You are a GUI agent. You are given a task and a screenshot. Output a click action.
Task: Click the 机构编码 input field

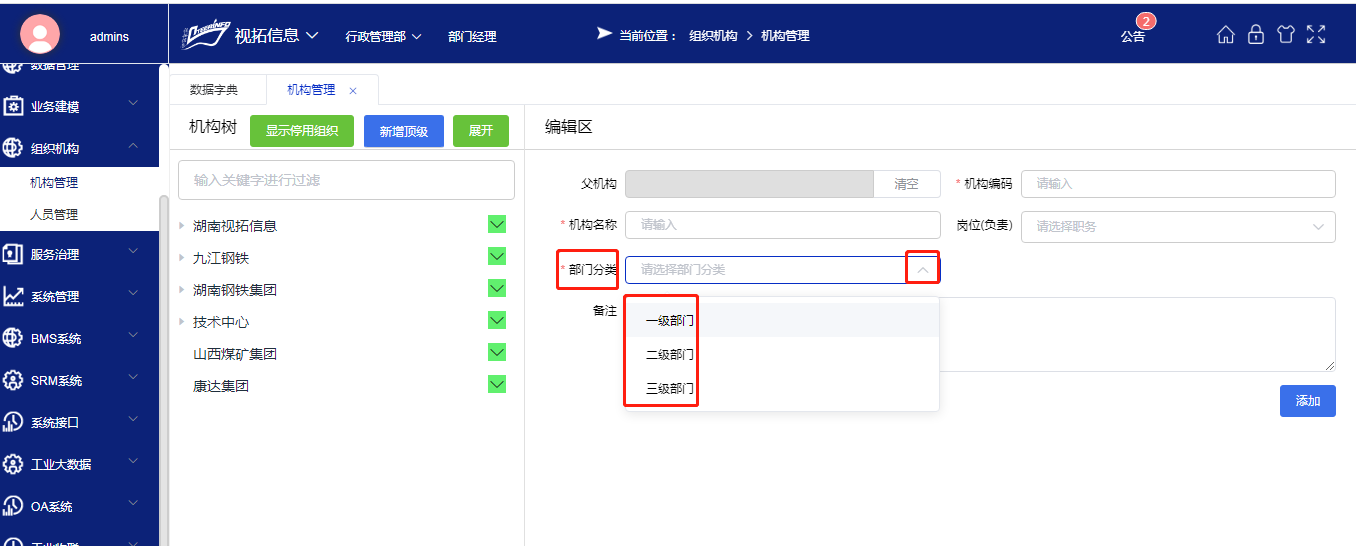(x=1178, y=184)
